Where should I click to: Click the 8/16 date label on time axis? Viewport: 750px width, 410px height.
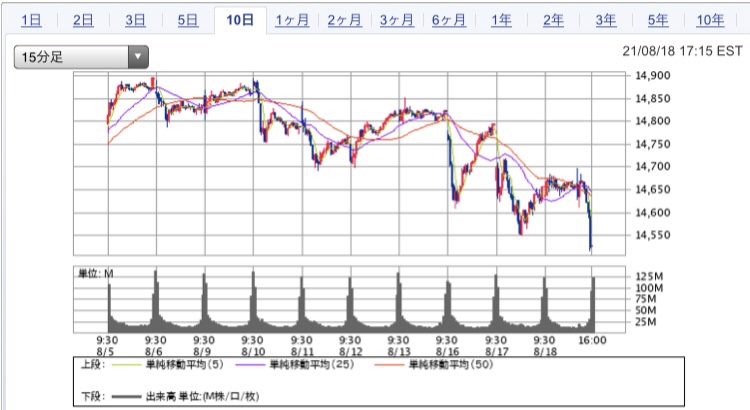pos(447,352)
